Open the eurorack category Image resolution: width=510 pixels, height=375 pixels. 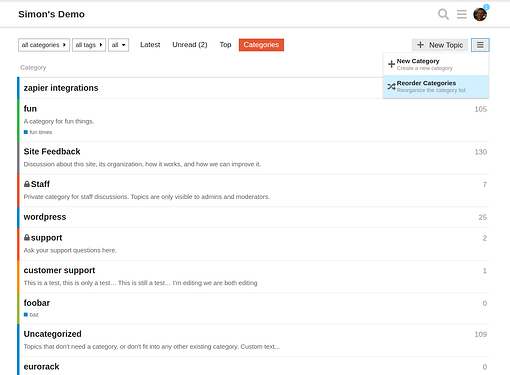click(41, 367)
